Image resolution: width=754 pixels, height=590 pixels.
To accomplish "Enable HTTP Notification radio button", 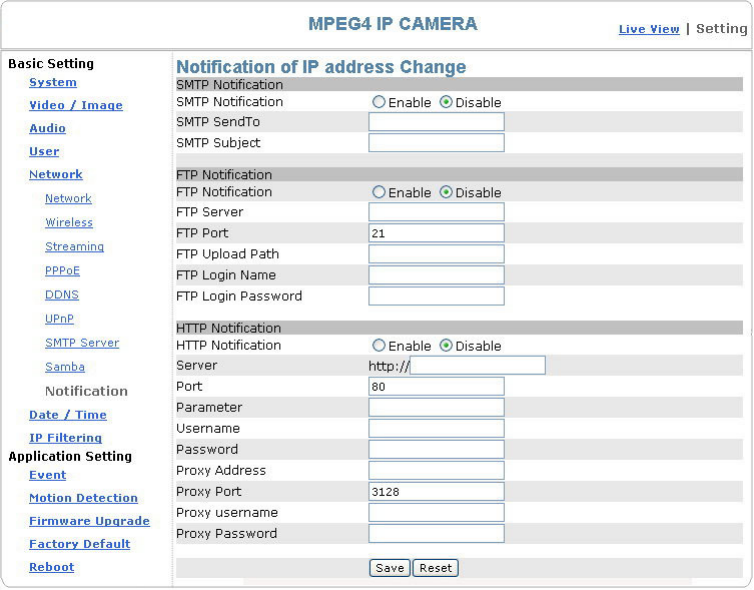I will [x=379, y=345].
